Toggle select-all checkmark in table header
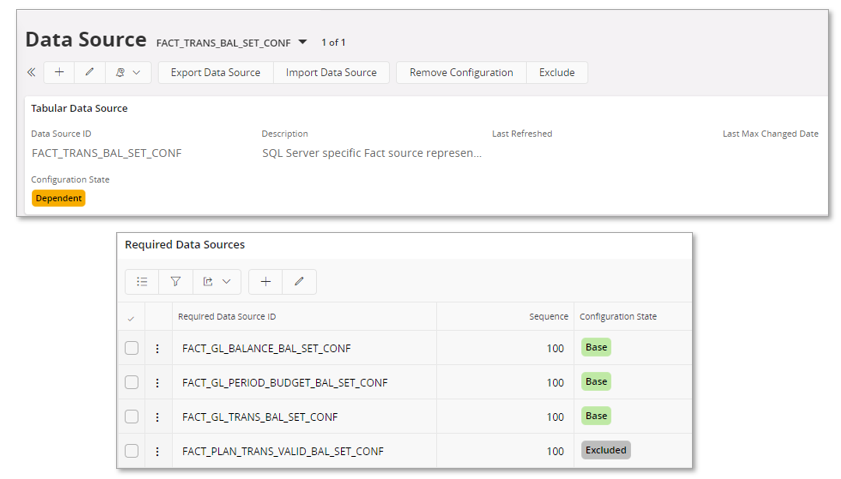Screen dimensions: 841x479 (132, 318)
